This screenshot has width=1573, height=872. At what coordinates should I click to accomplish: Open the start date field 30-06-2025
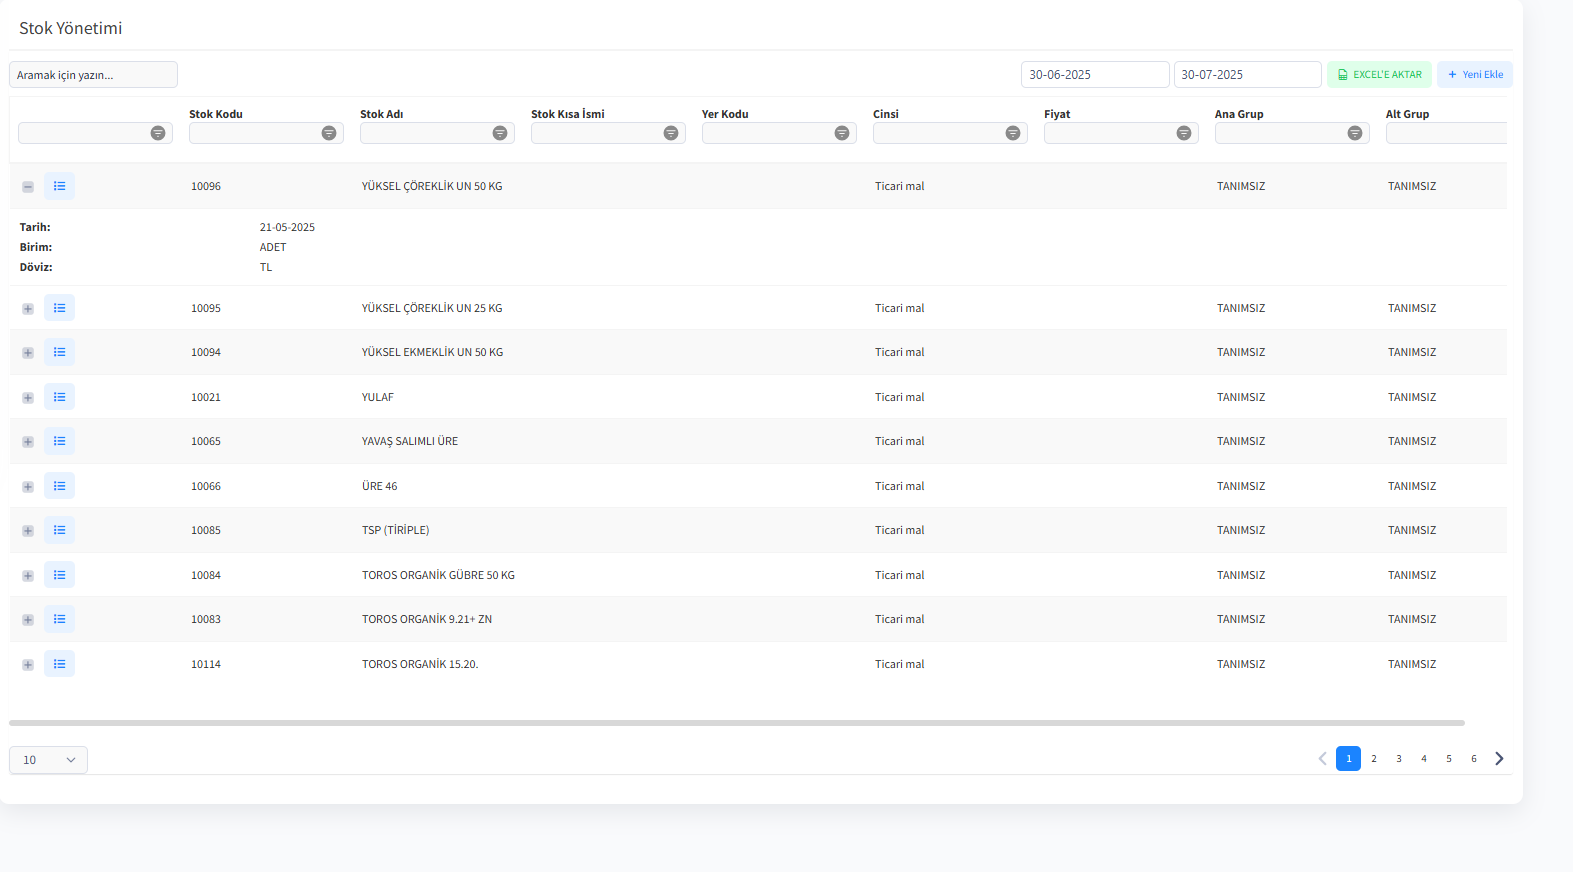tap(1095, 75)
